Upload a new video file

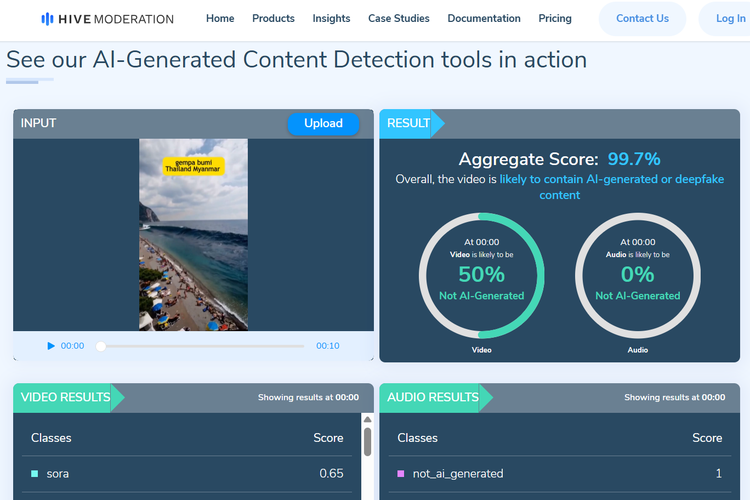323,124
